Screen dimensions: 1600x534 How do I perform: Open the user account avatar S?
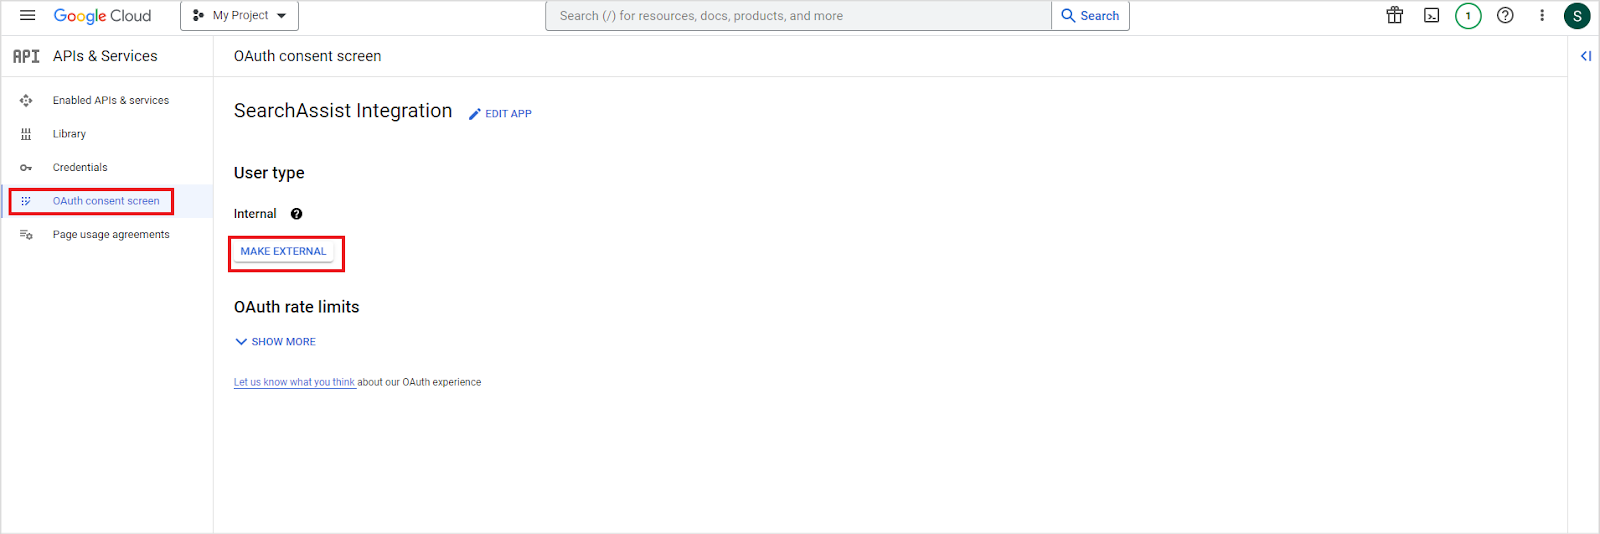coord(1577,16)
